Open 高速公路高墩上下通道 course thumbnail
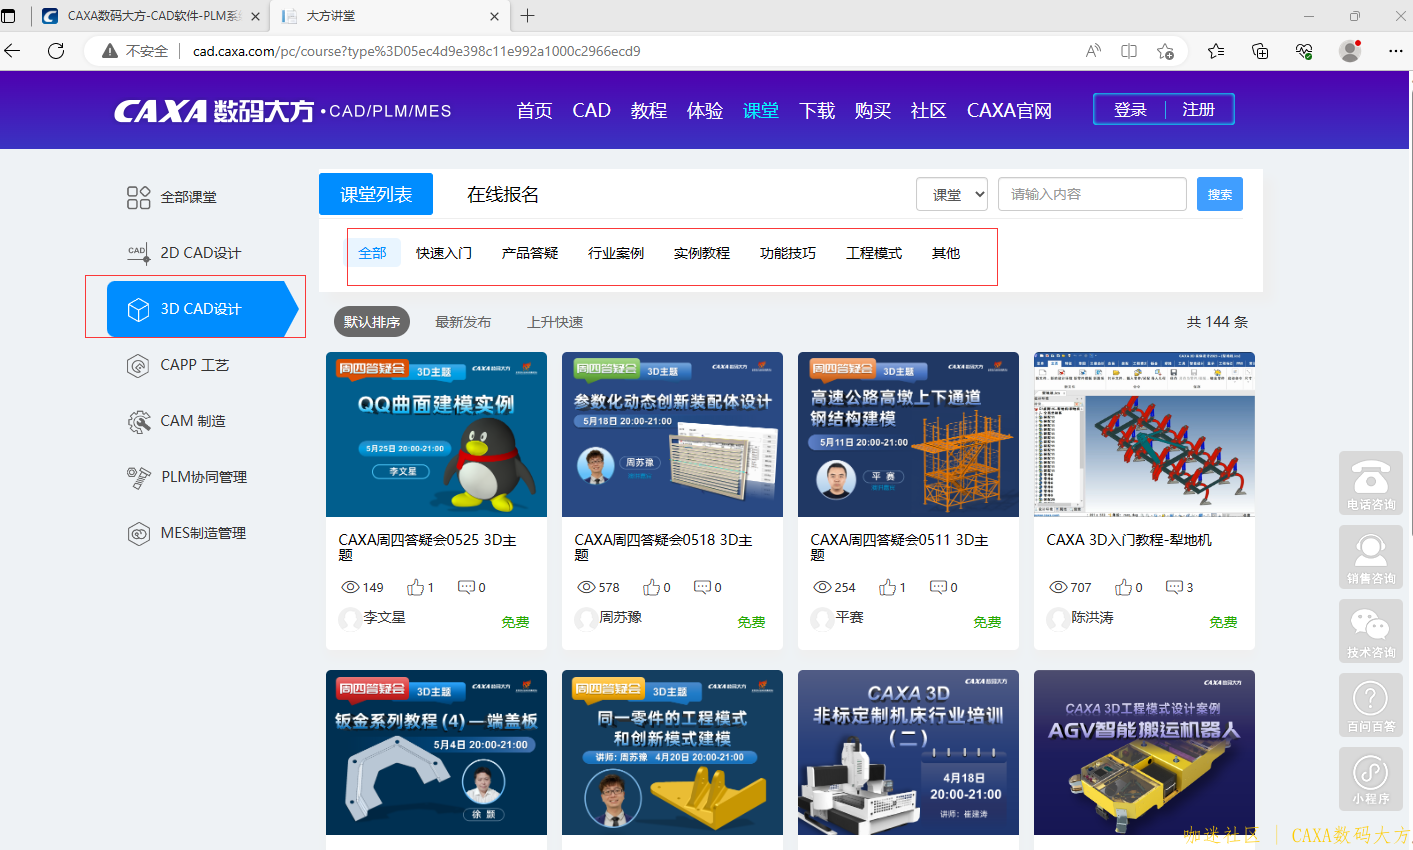Screen dimensions: 1413x850 [x=908, y=434]
